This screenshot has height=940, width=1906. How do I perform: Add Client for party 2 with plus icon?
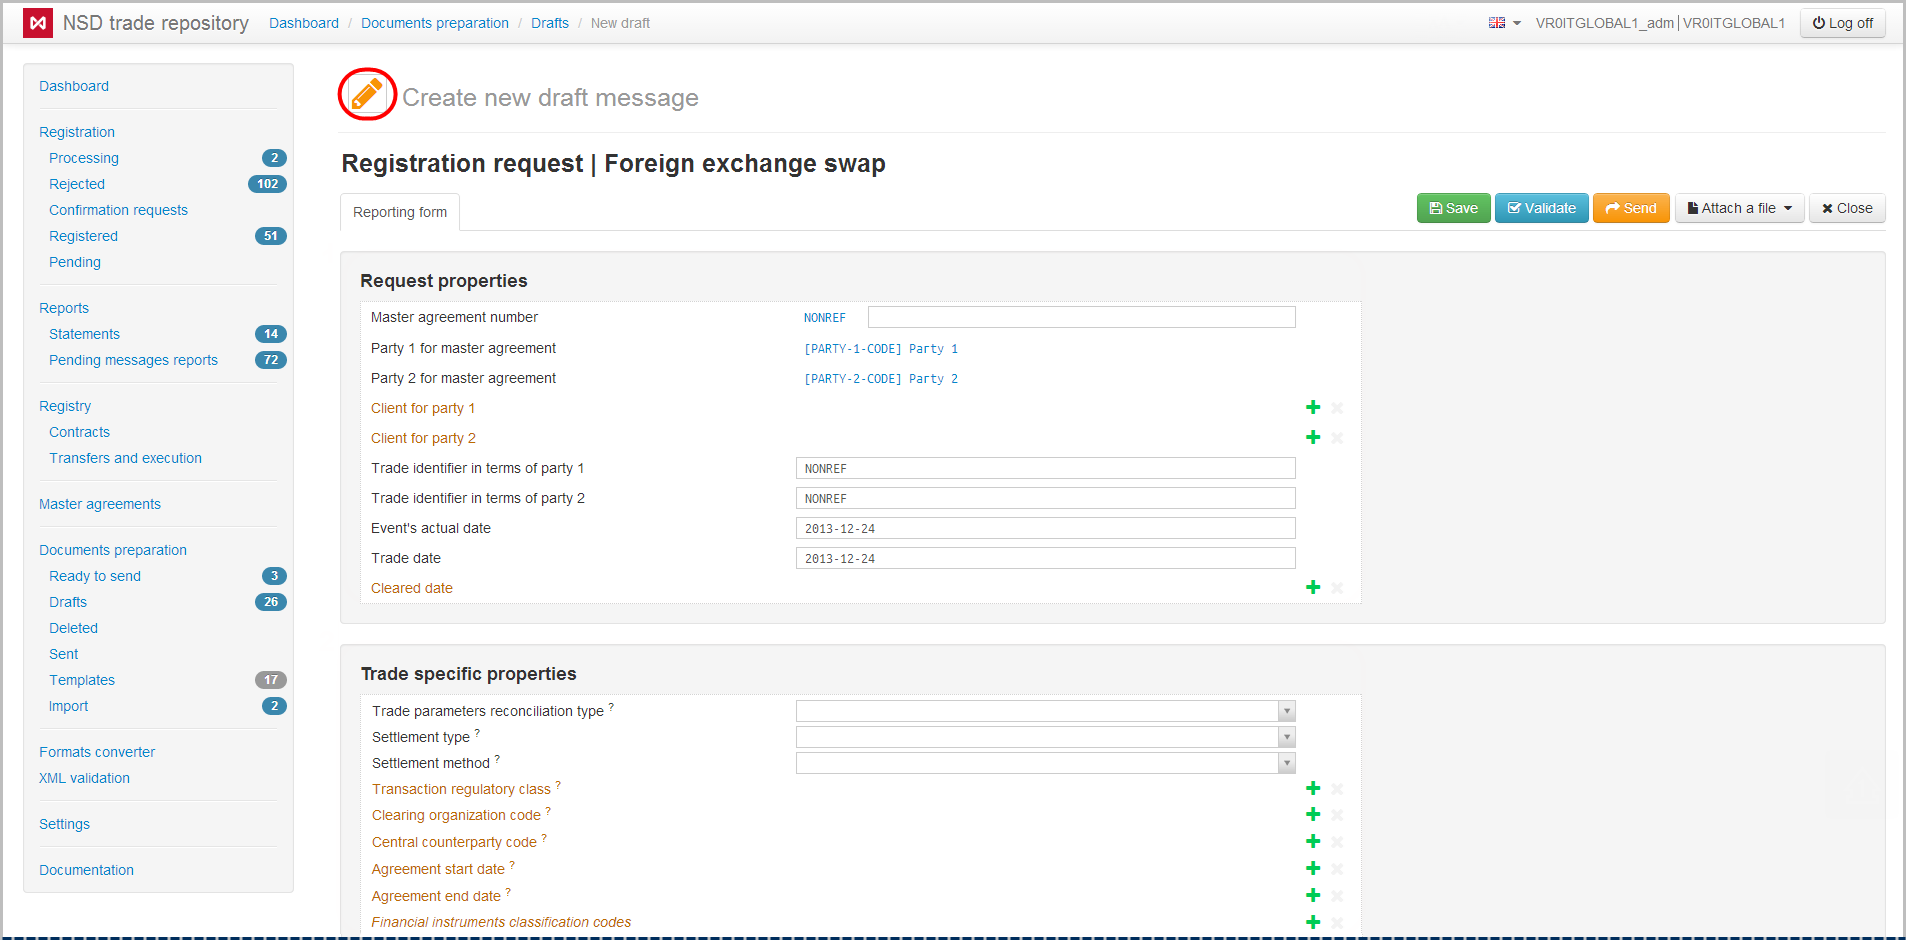point(1313,438)
